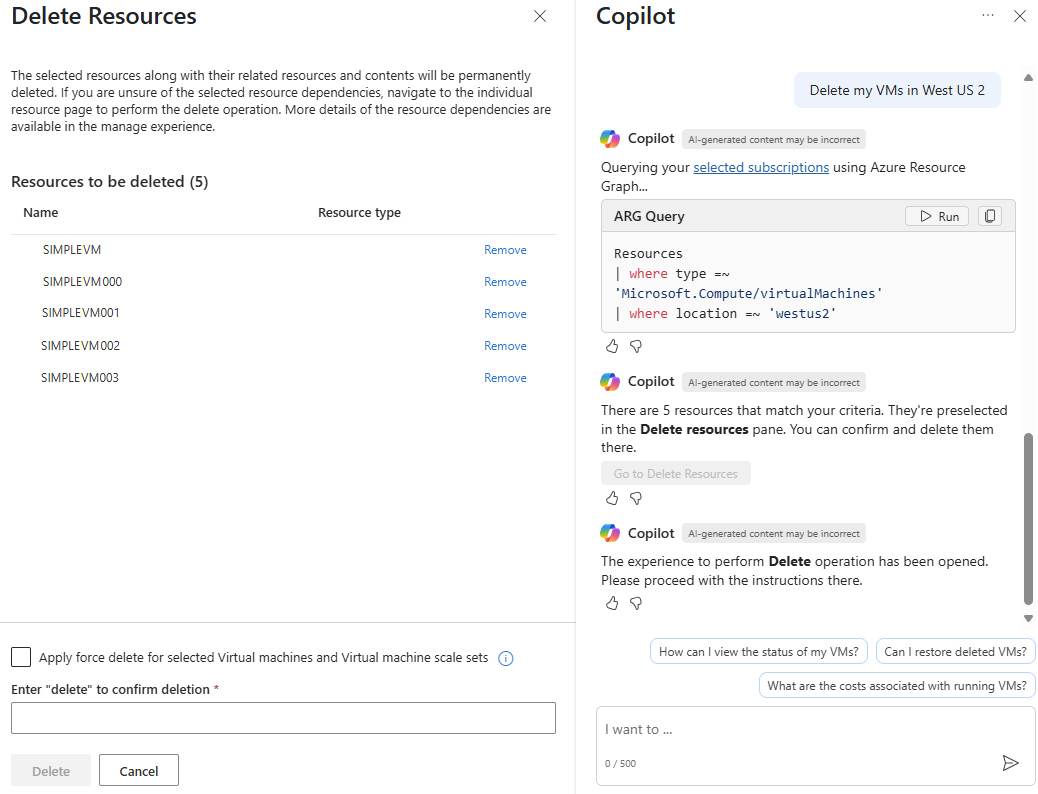The height and width of the screenshot is (794, 1038).
Task: Run the ARG query
Action: pyautogui.click(x=937, y=216)
